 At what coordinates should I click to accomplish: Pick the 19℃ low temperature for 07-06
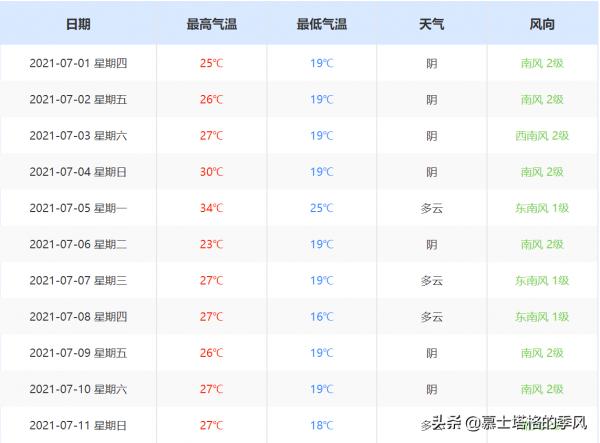[x=322, y=244]
